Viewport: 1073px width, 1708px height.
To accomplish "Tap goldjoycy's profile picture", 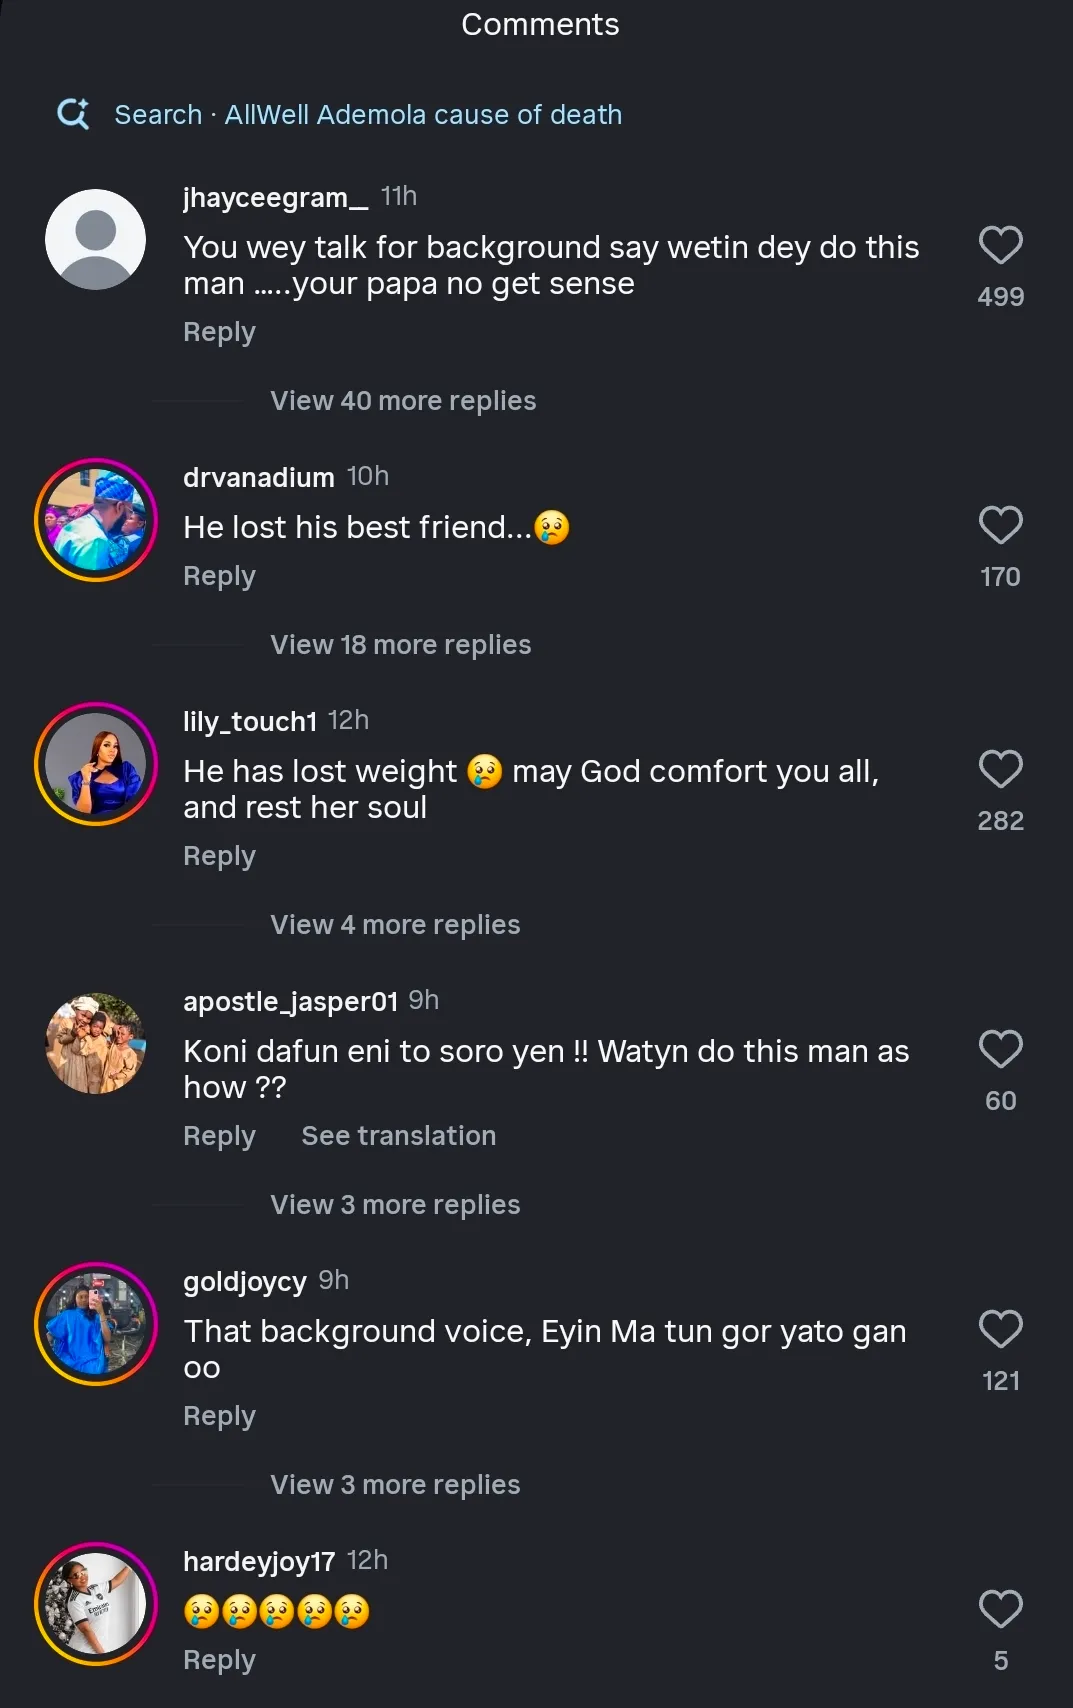I will pyautogui.click(x=96, y=1324).
